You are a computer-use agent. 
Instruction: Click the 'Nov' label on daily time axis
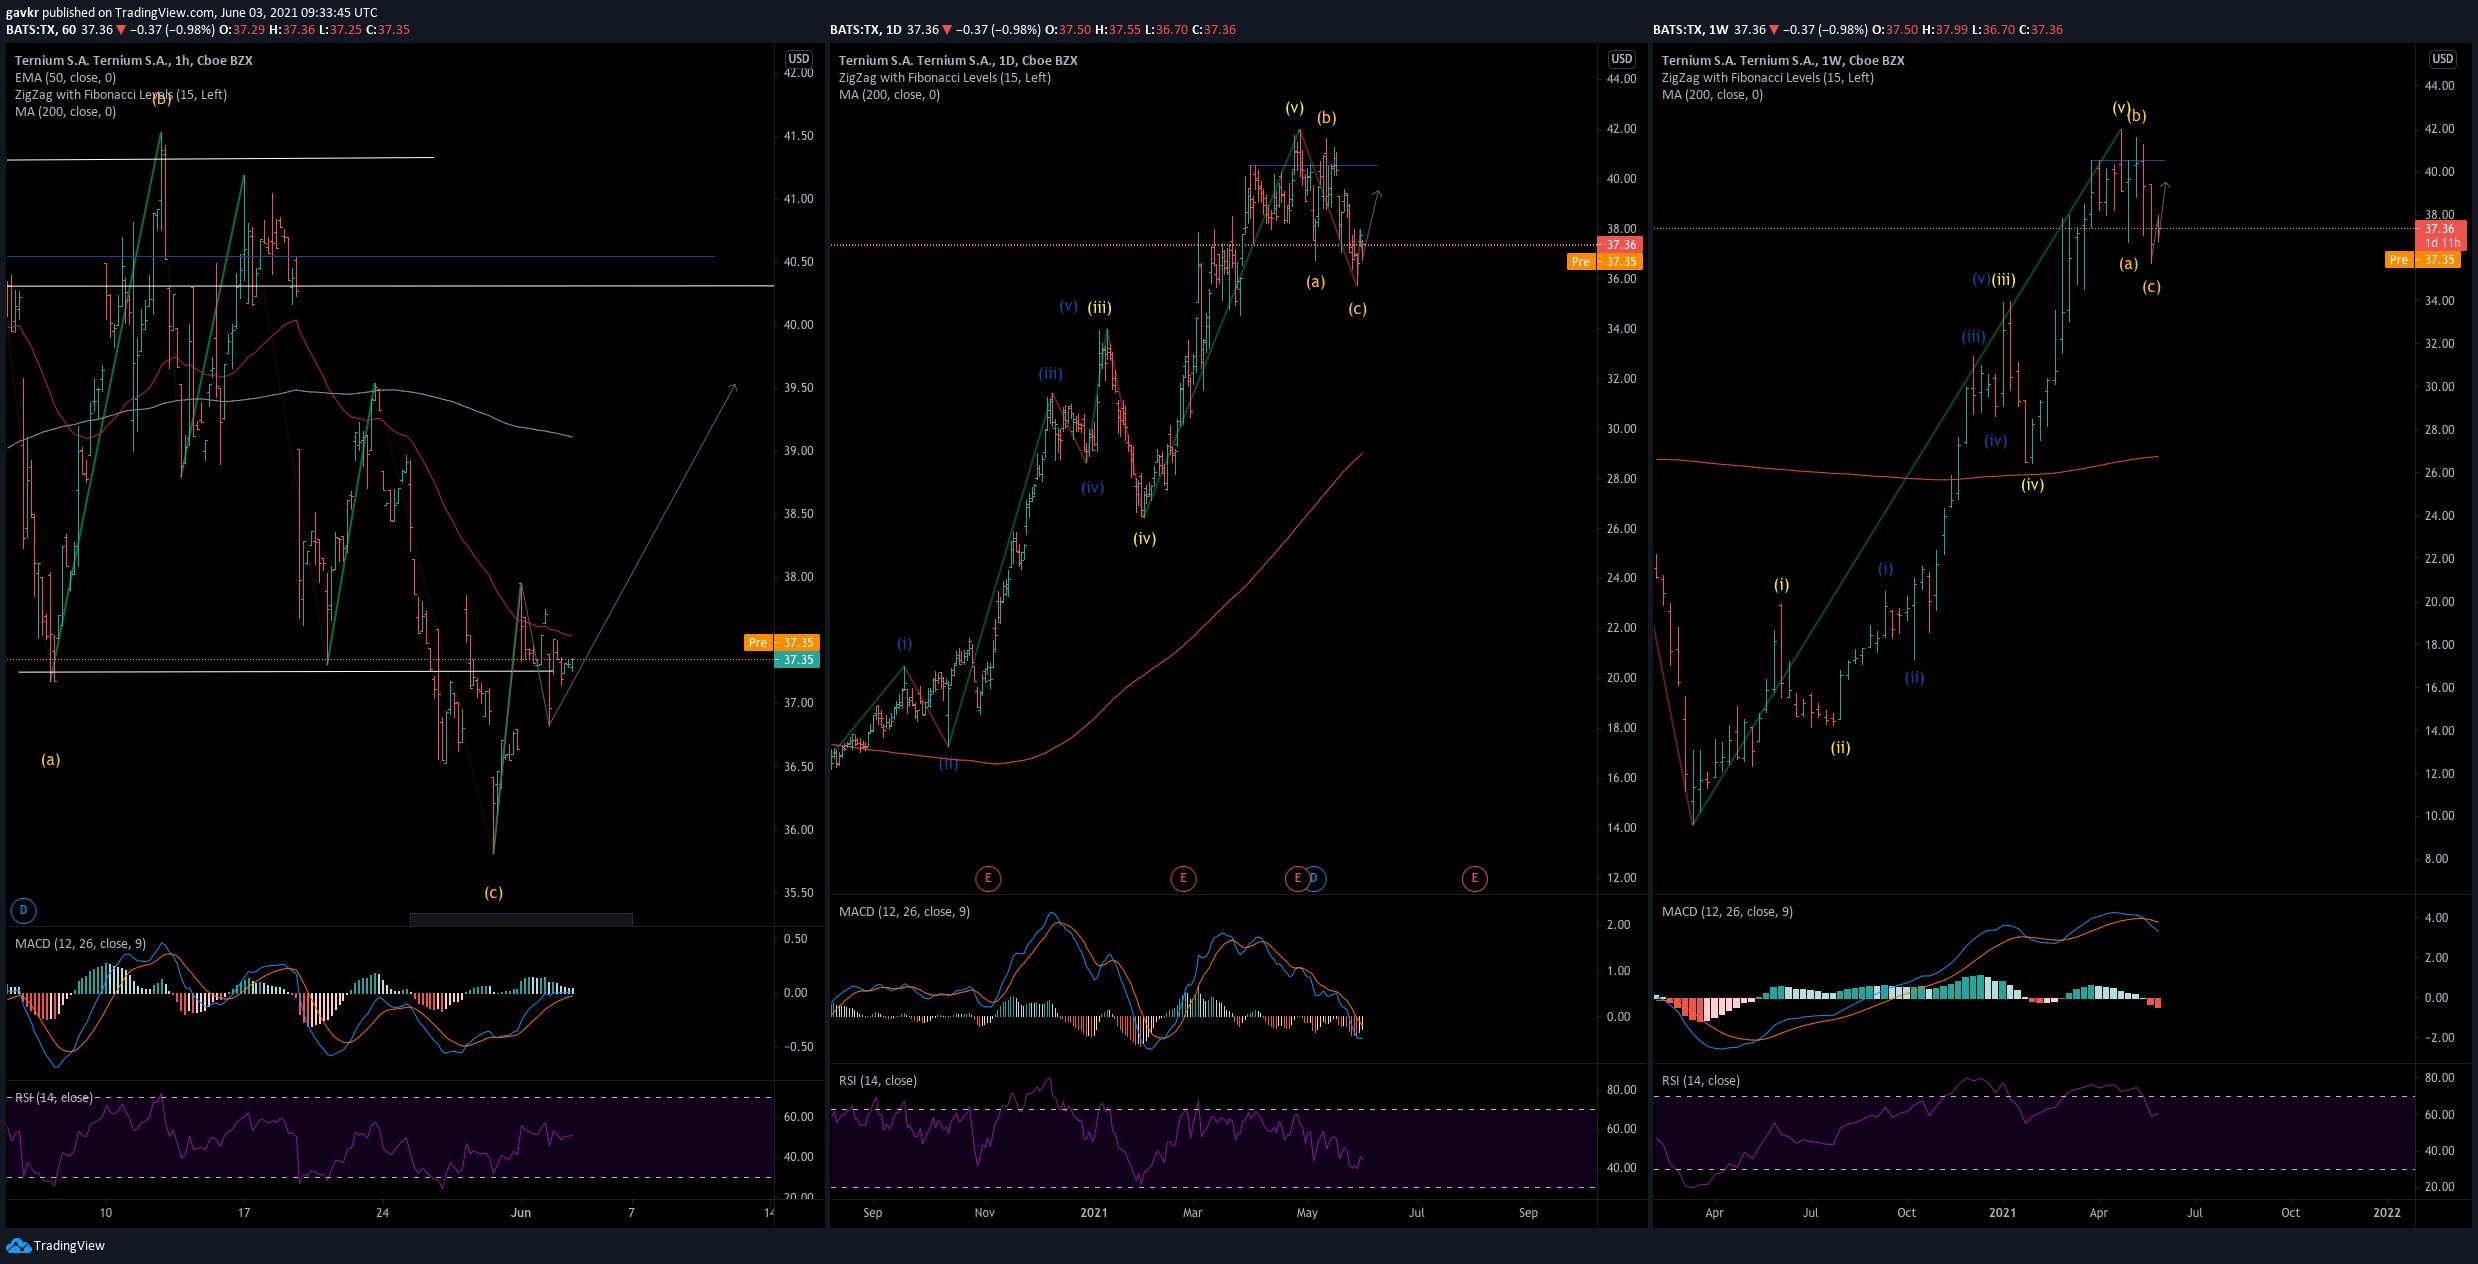point(984,1212)
